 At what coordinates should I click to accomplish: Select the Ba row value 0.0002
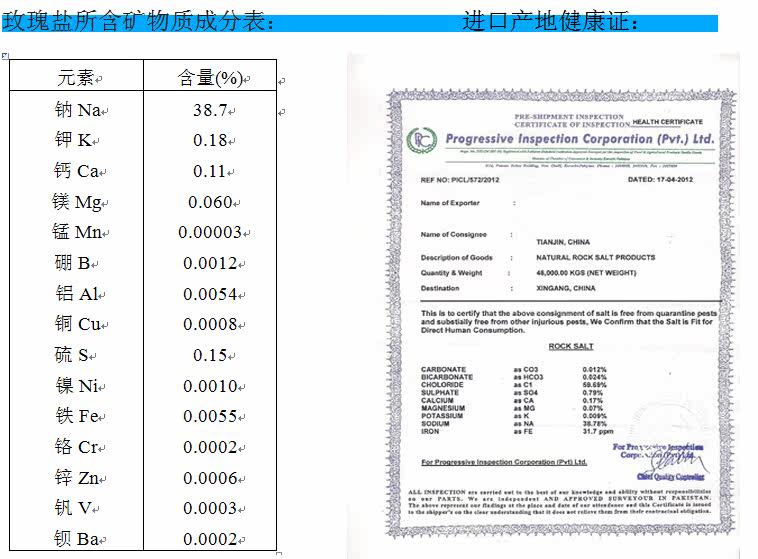(x=210, y=539)
